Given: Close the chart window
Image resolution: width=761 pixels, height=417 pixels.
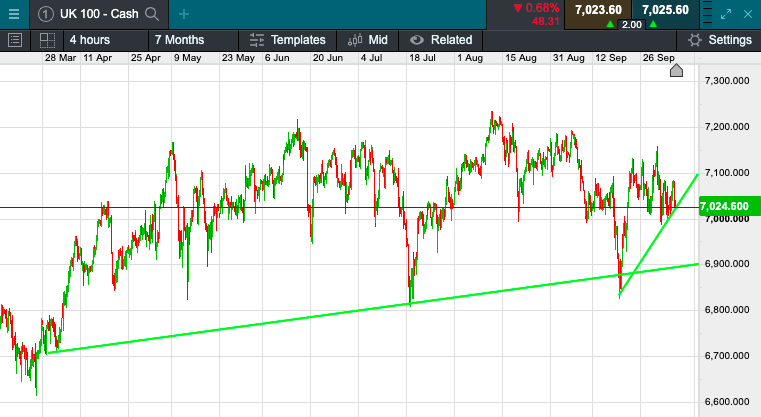Looking at the screenshot, I should click(x=749, y=13).
